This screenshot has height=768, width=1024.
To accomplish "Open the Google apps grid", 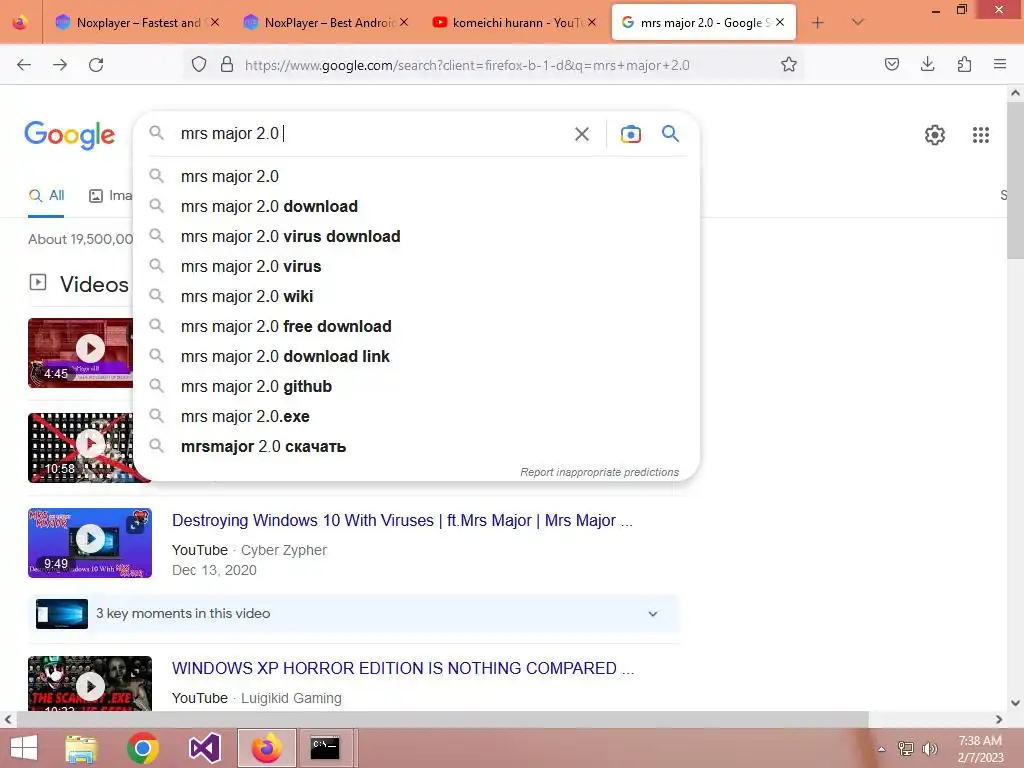I will (x=980, y=135).
